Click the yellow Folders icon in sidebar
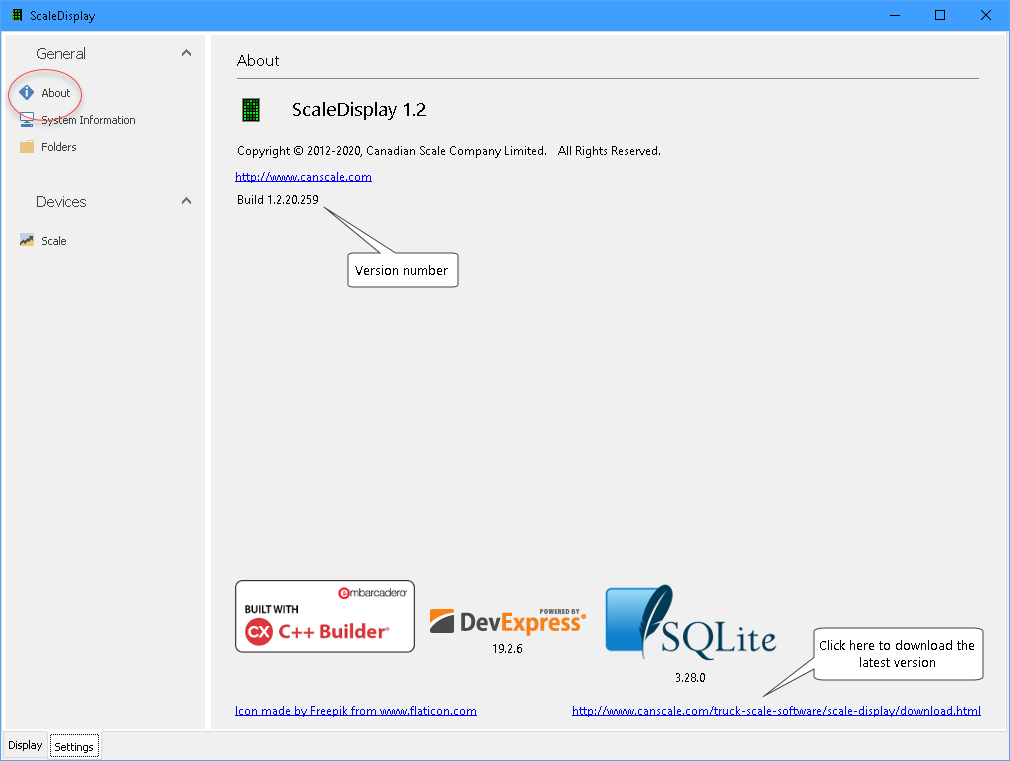 [27, 147]
